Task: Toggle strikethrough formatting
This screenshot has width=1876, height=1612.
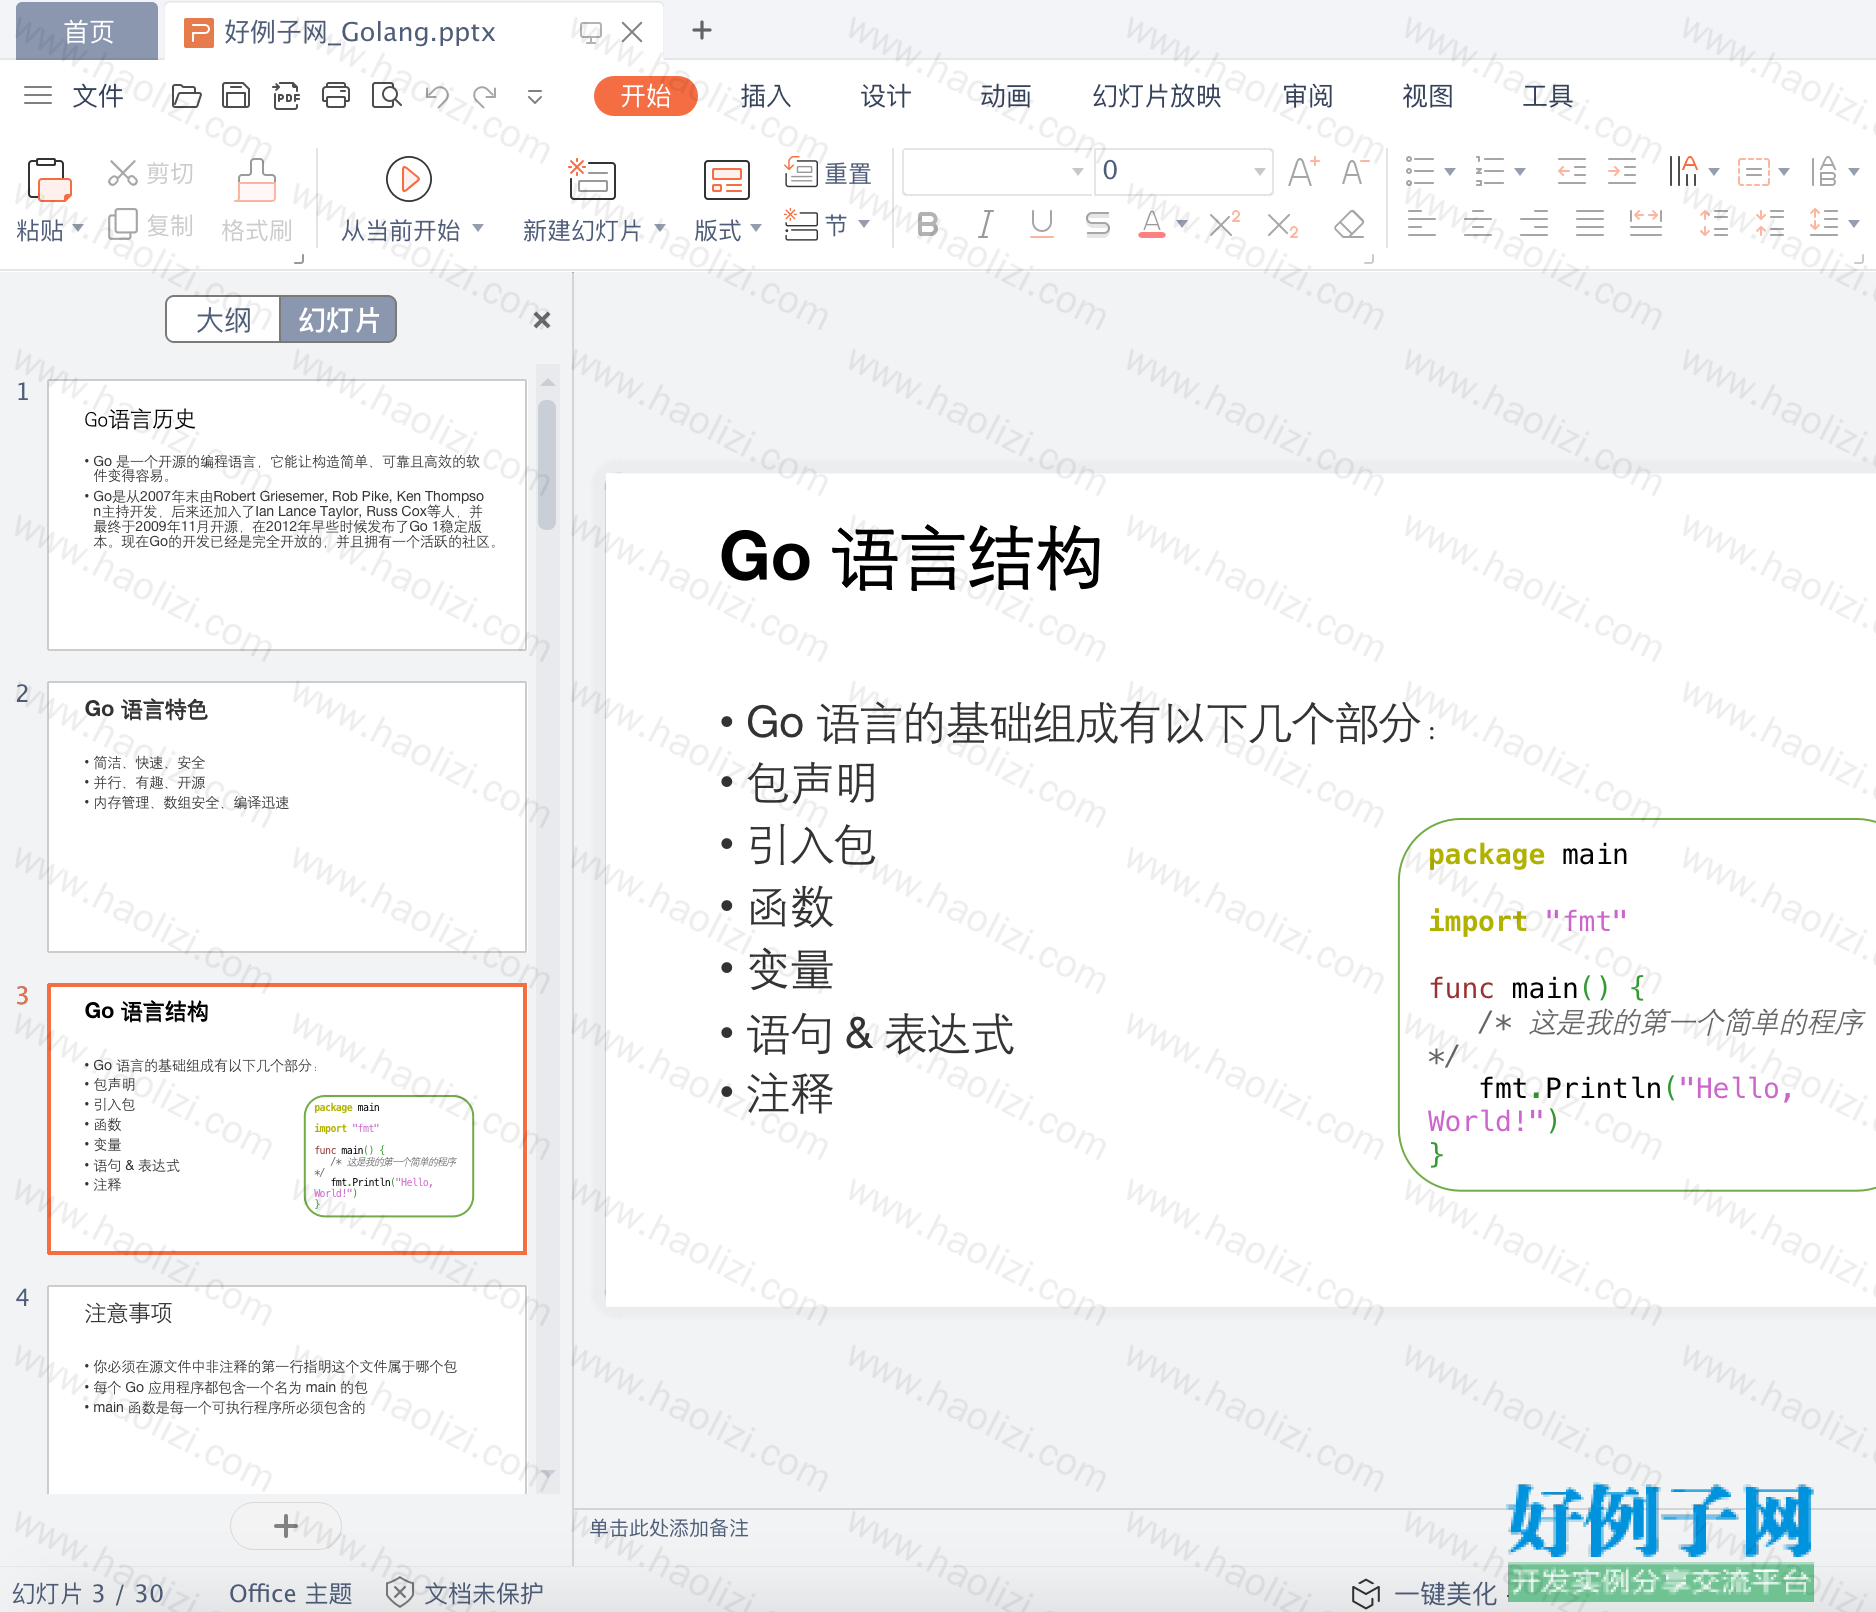Action: tap(1098, 224)
